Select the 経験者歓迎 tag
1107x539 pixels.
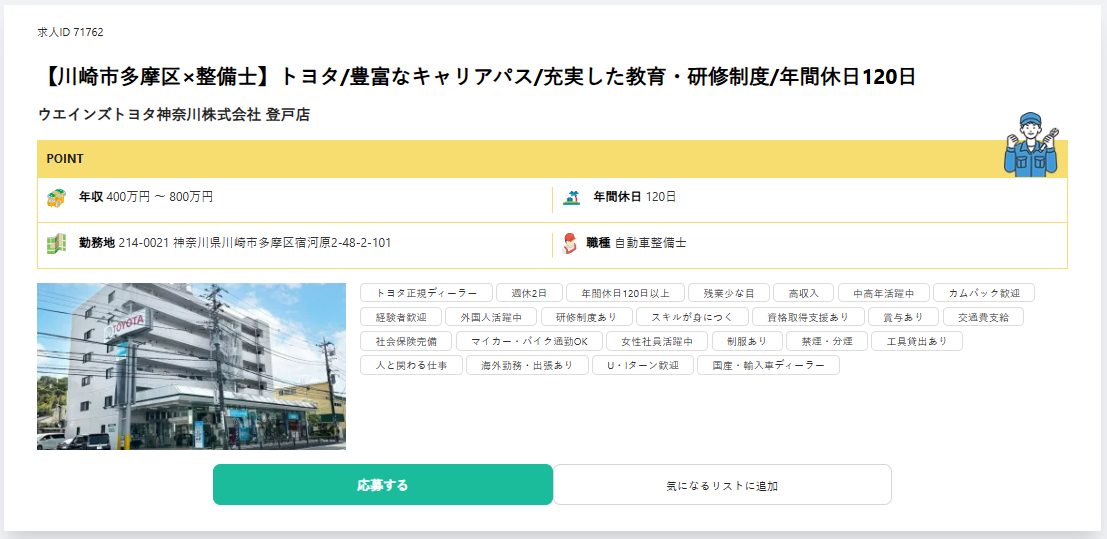[401, 317]
